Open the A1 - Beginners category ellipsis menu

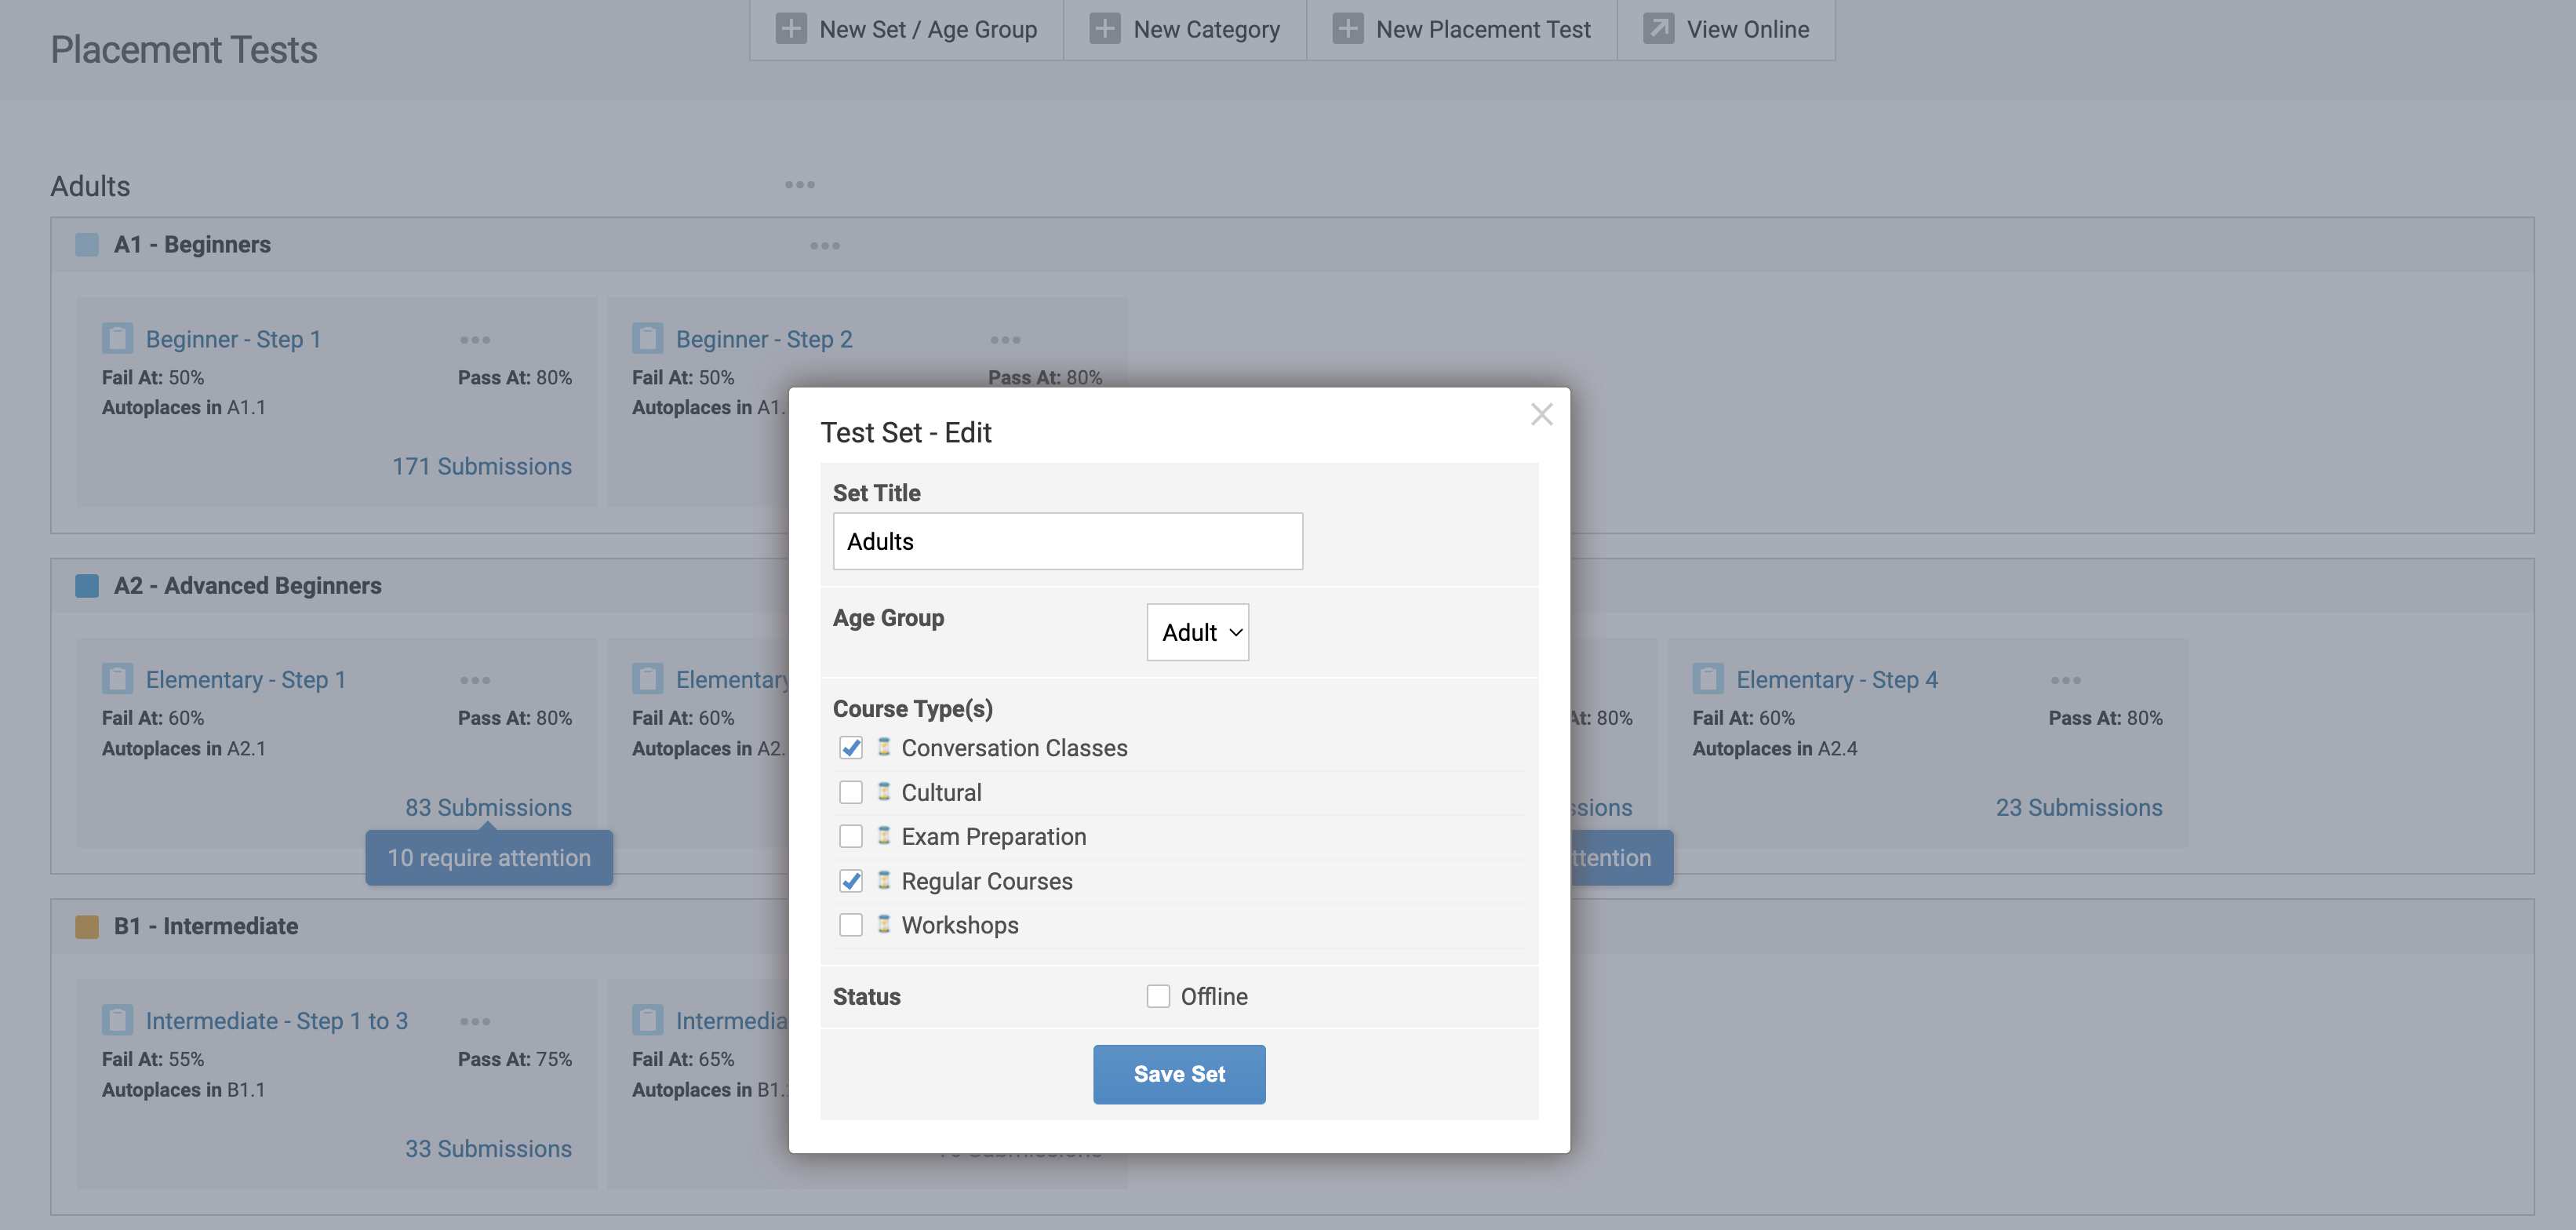point(824,246)
